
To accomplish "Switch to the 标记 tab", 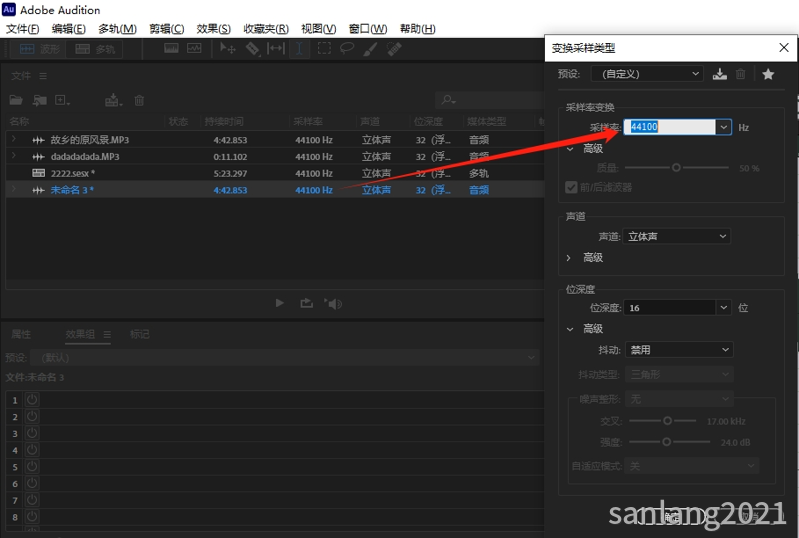I will coord(139,334).
